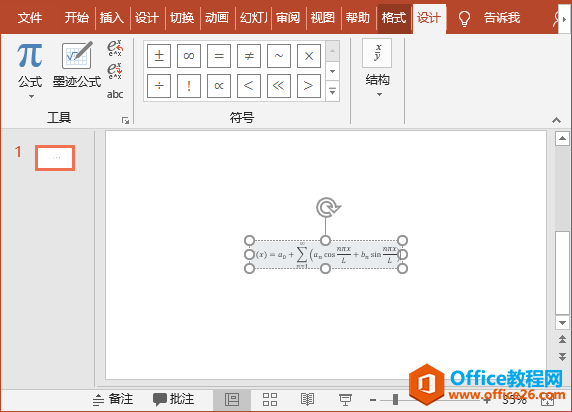Open the 插入 ribbon tab
This screenshot has height=412, width=572.
click(x=111, y=18)
